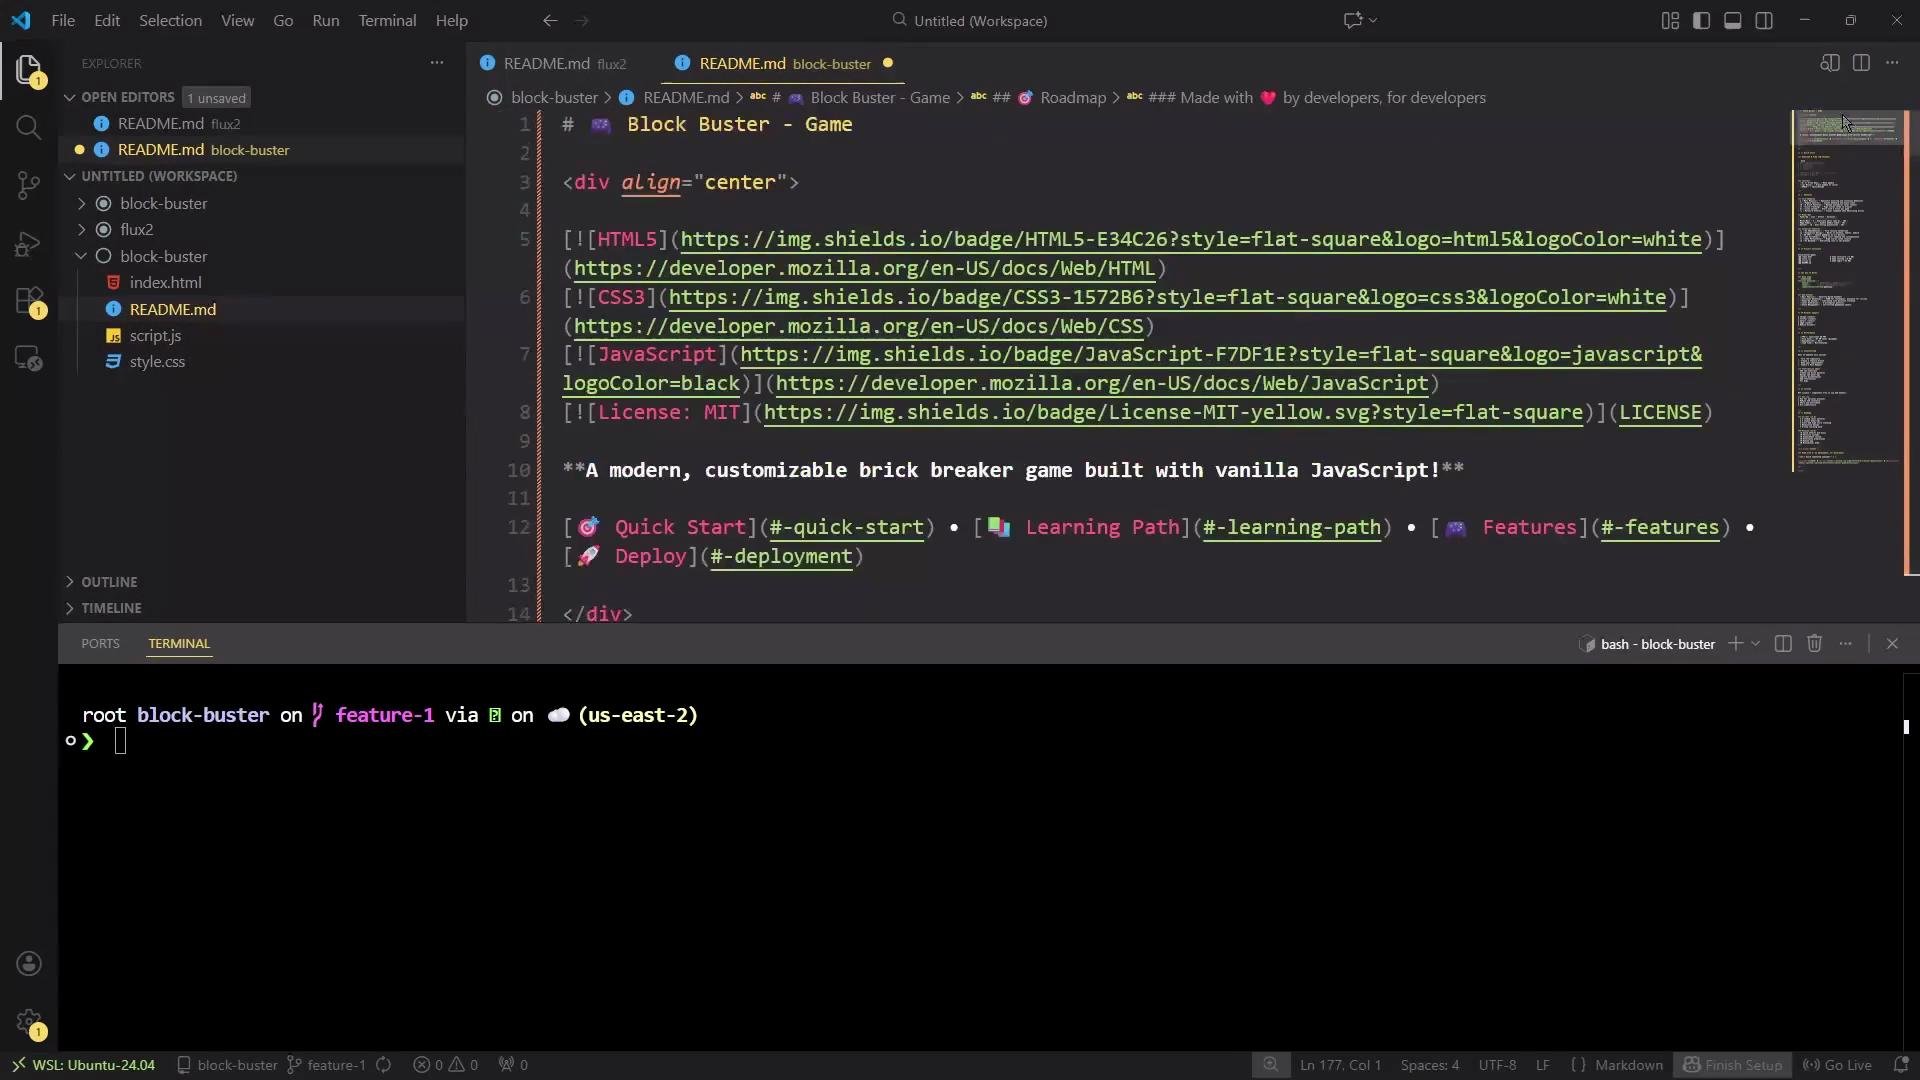Open the LICENSE link in line 8
This screenshot has width=1920, height=1080.
[x=1660, y=412]
